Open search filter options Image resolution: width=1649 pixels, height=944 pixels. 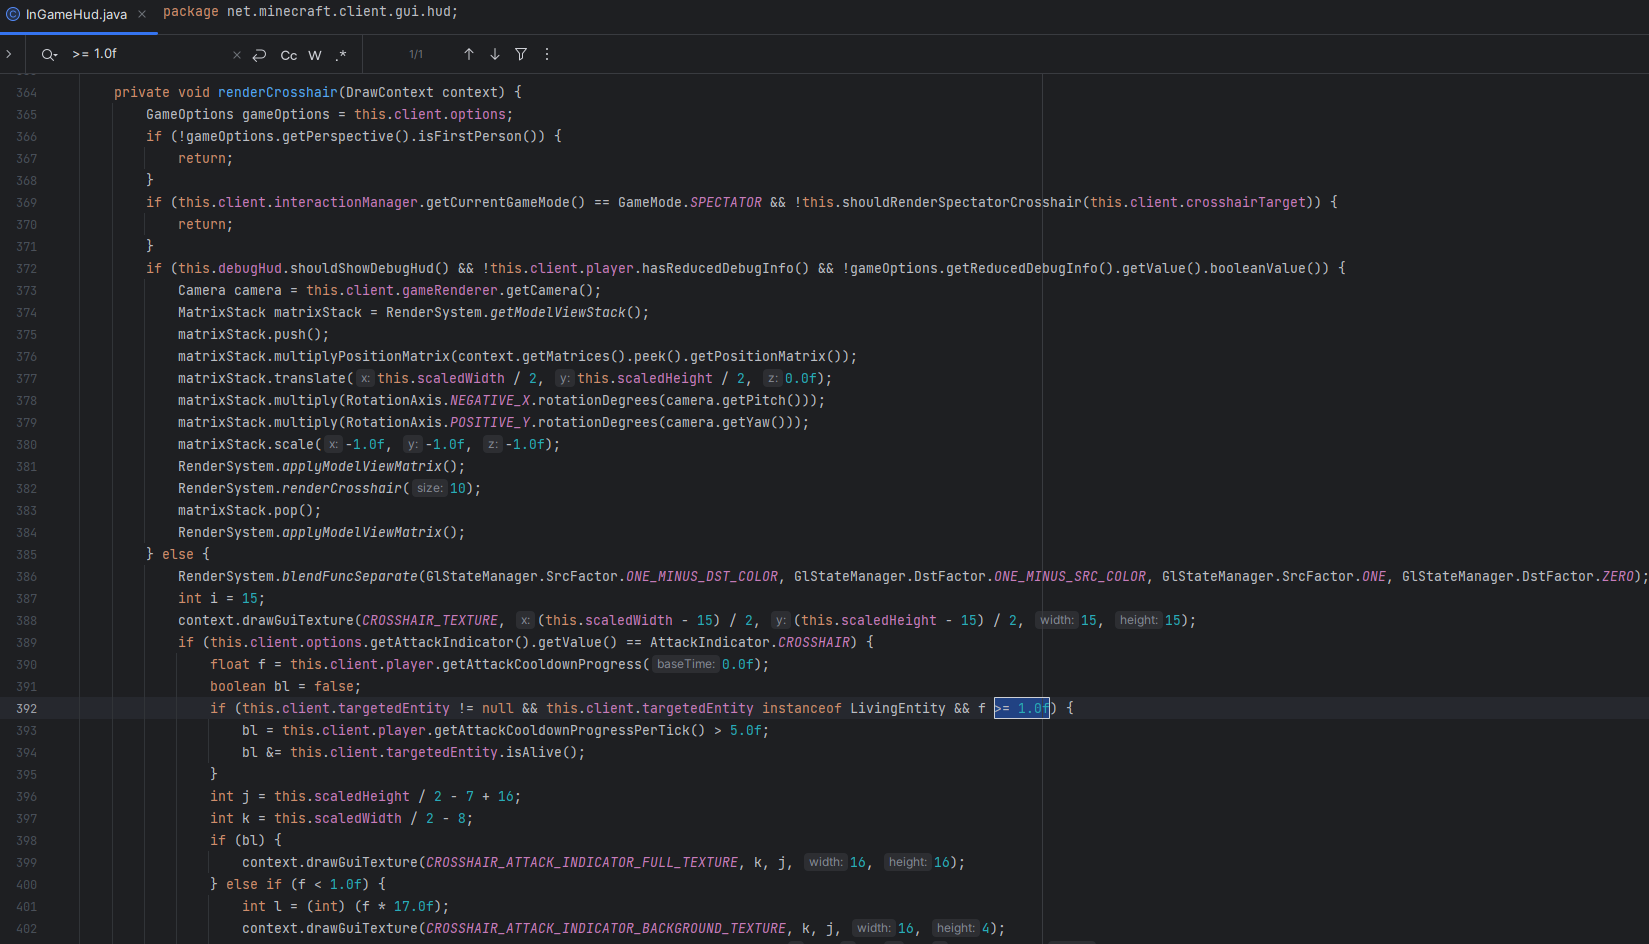click(521, 54)
